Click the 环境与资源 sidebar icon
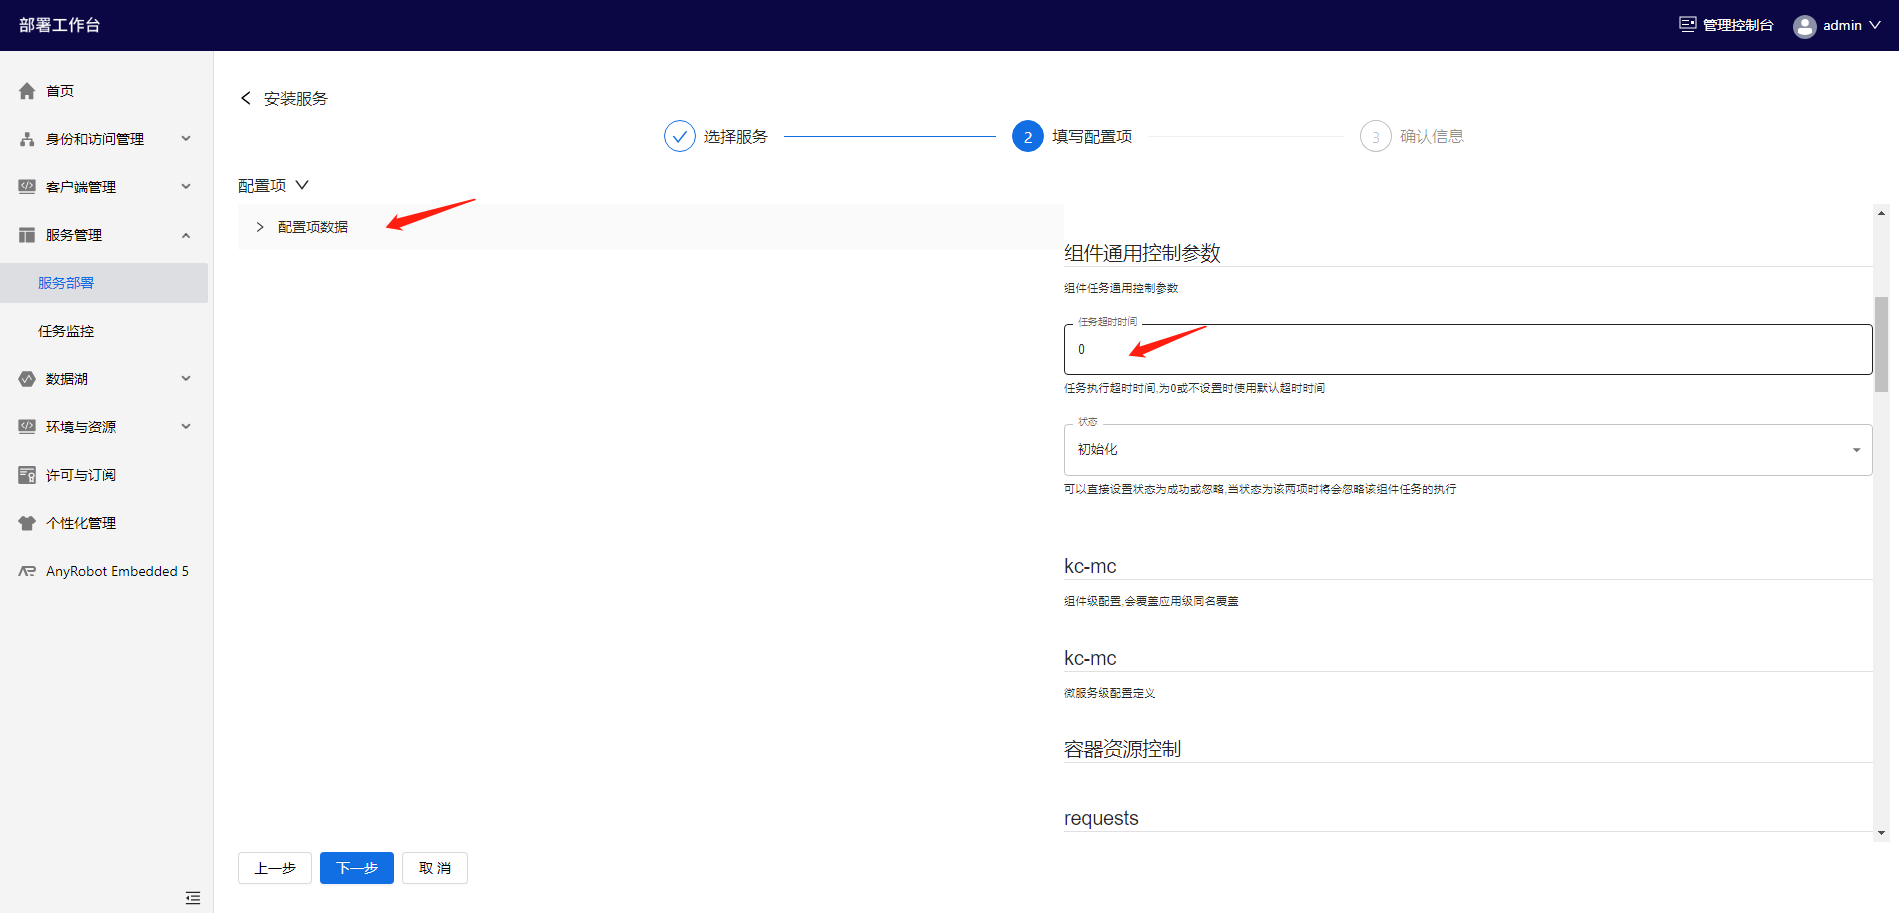 [x=27, y=427]
